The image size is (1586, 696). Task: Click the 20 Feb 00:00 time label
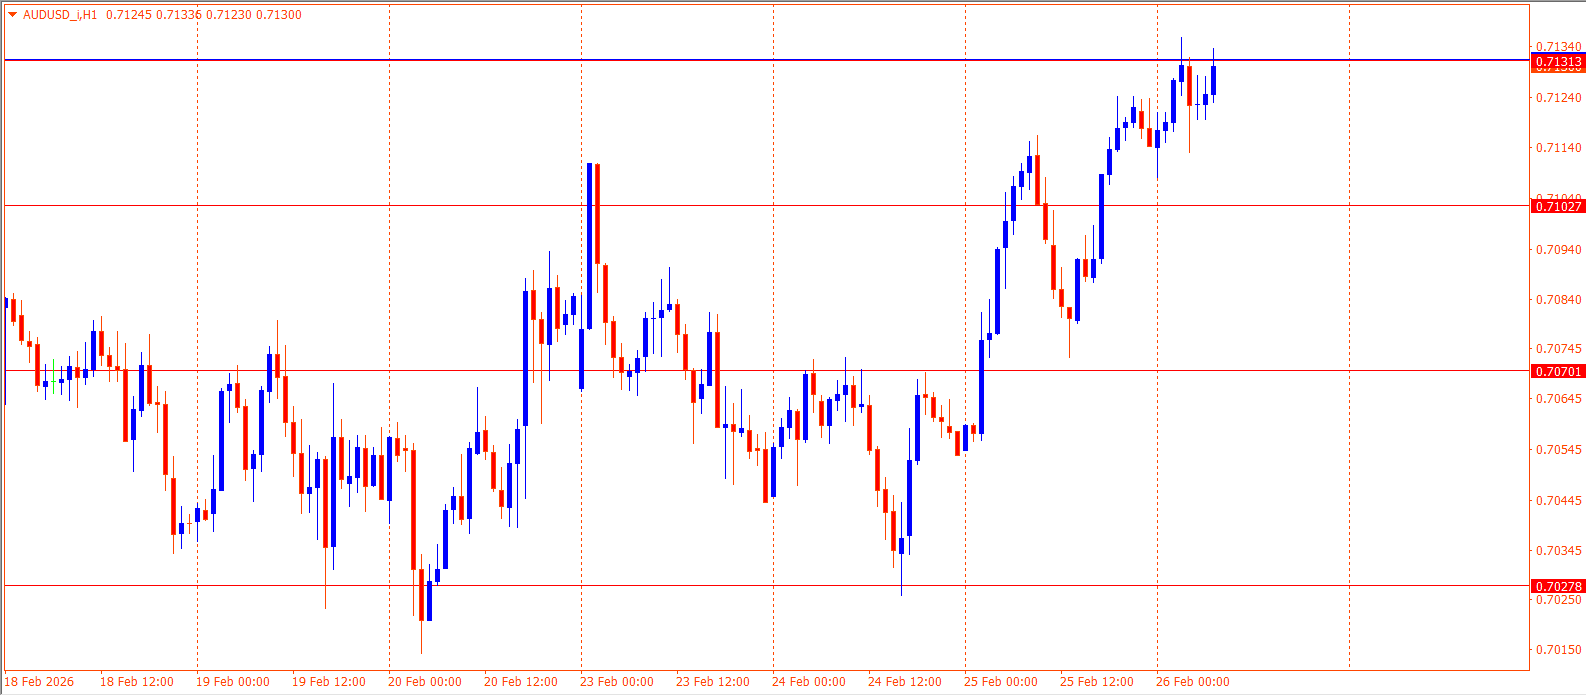pos(425,682)
